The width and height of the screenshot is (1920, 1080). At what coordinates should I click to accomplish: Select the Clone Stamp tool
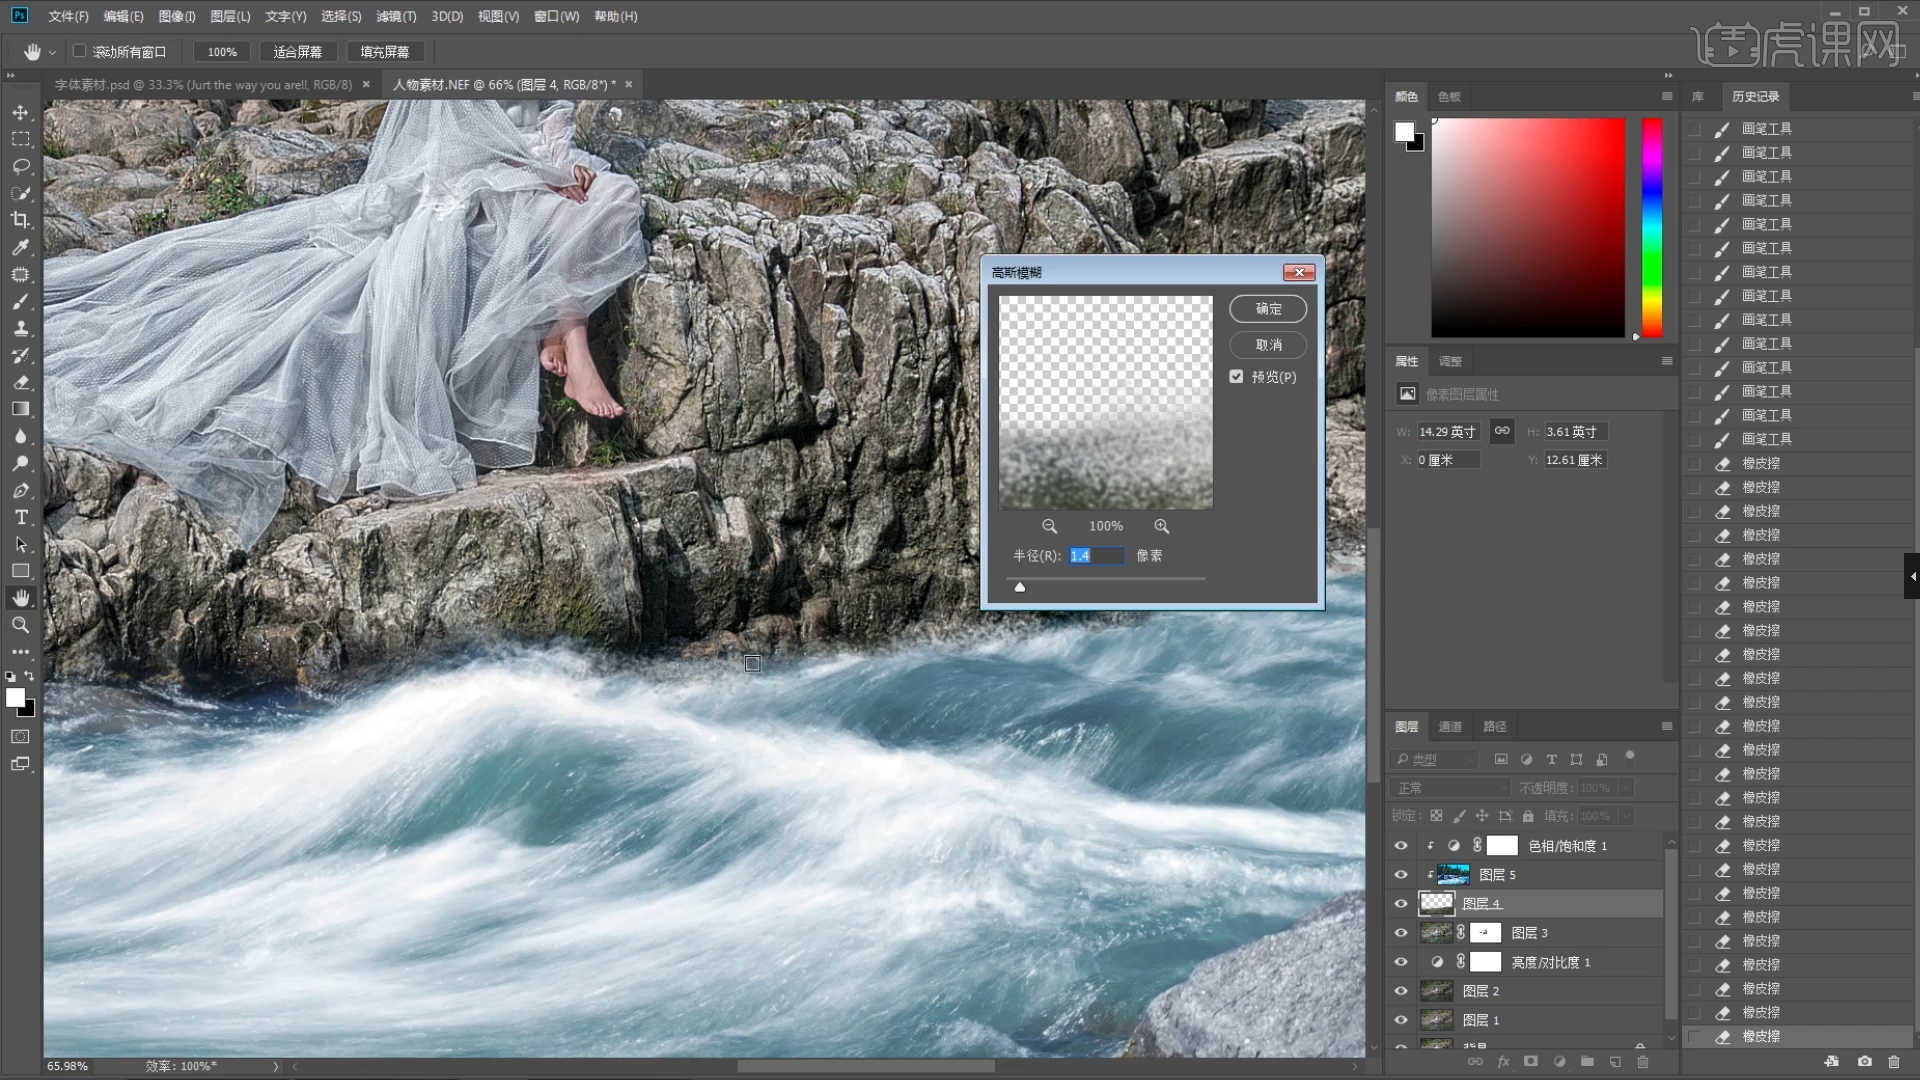click(20, 328)
